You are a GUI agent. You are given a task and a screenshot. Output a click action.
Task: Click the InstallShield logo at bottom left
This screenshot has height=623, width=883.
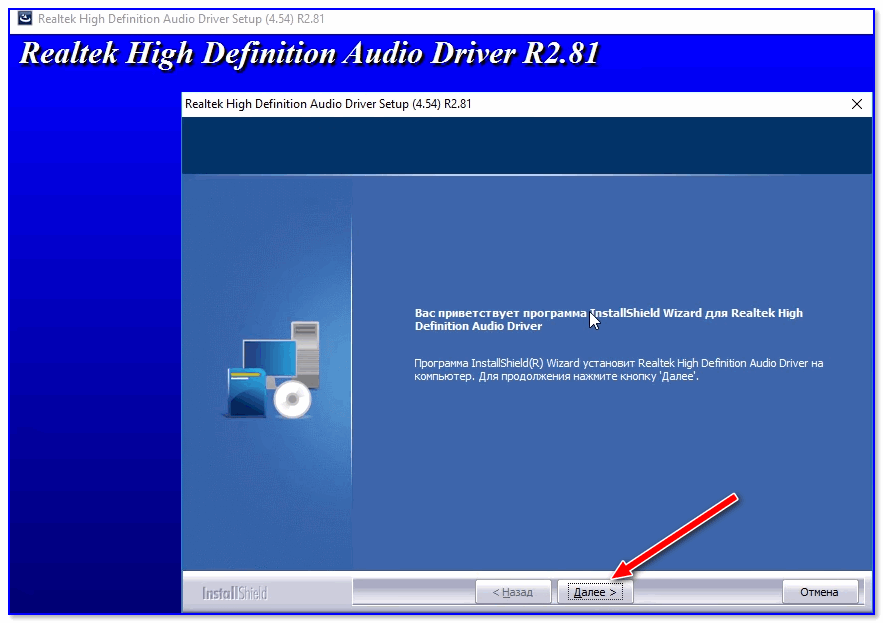235,593
